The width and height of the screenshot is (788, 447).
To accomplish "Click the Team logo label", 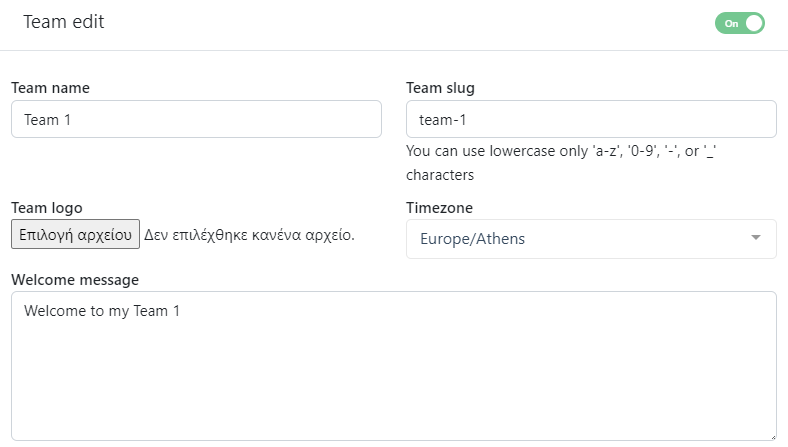I will (x=47, y=208).
